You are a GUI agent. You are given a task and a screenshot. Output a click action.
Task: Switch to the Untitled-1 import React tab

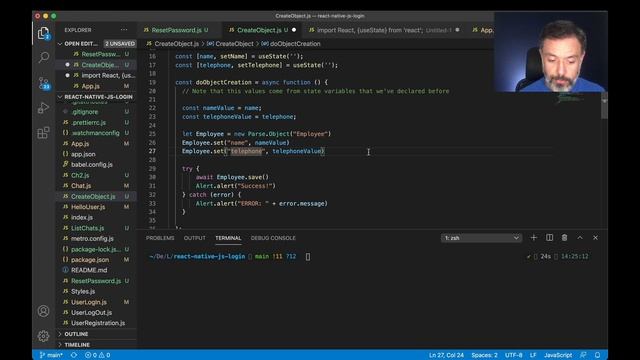384,30
